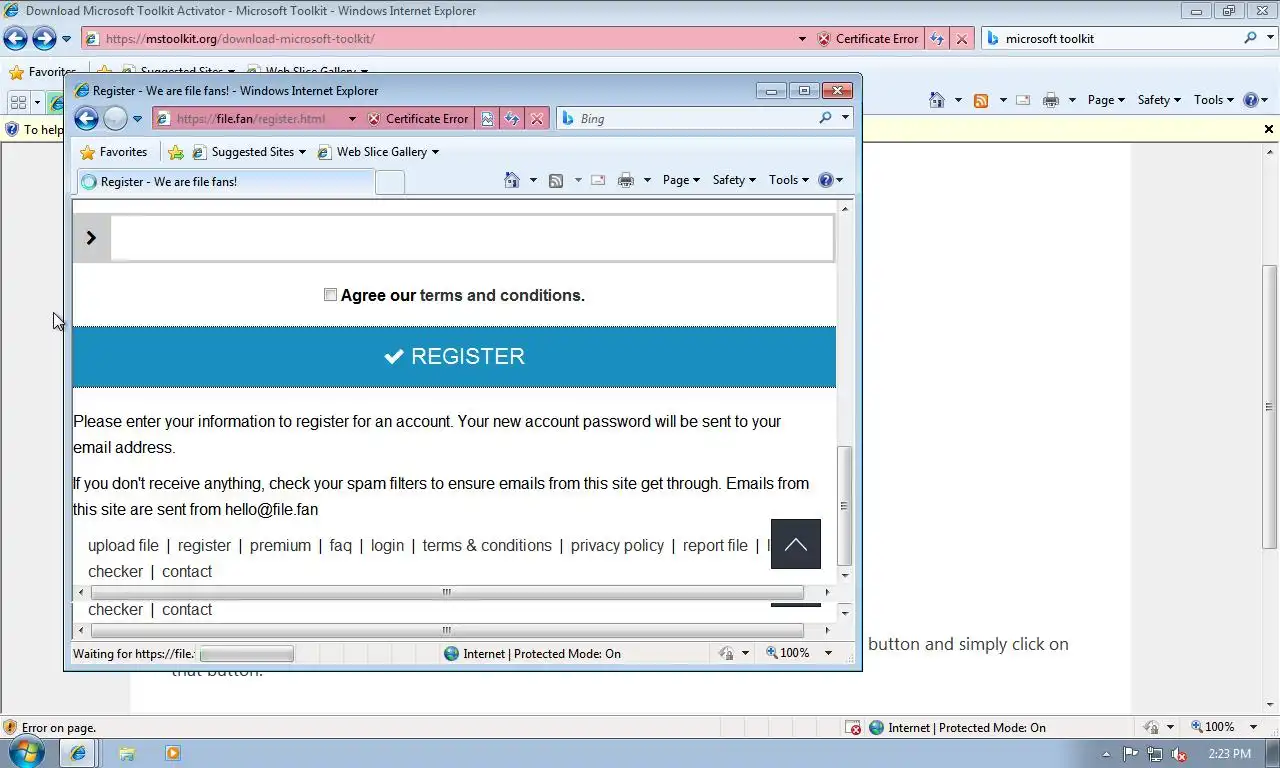Click Stop icon in Microsoft Toolkit window

point(962,39)
